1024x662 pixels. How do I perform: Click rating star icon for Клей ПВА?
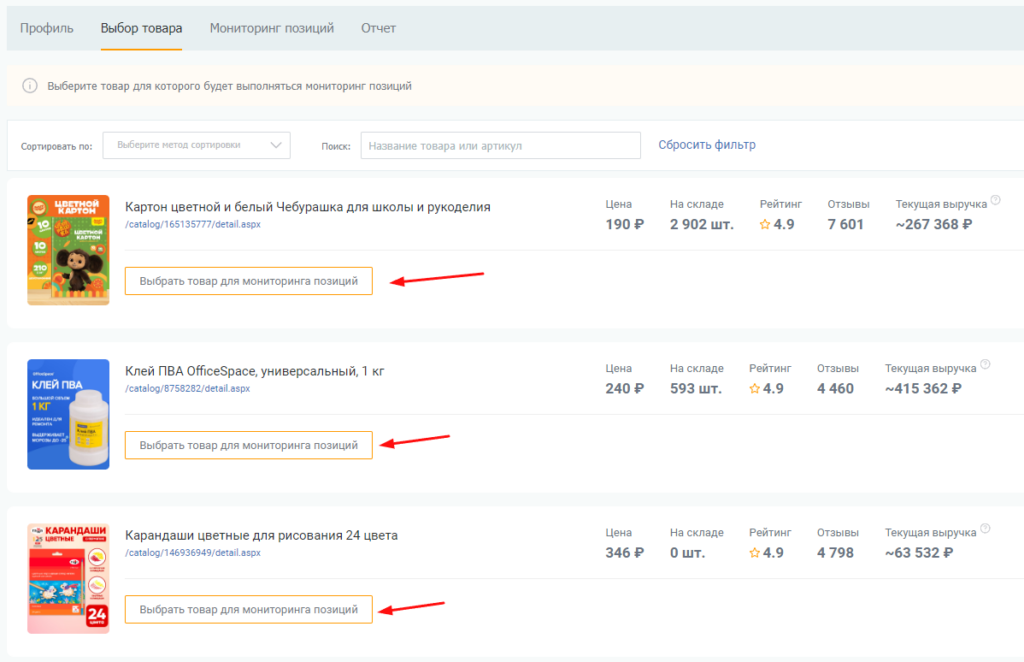pos(755,389)
